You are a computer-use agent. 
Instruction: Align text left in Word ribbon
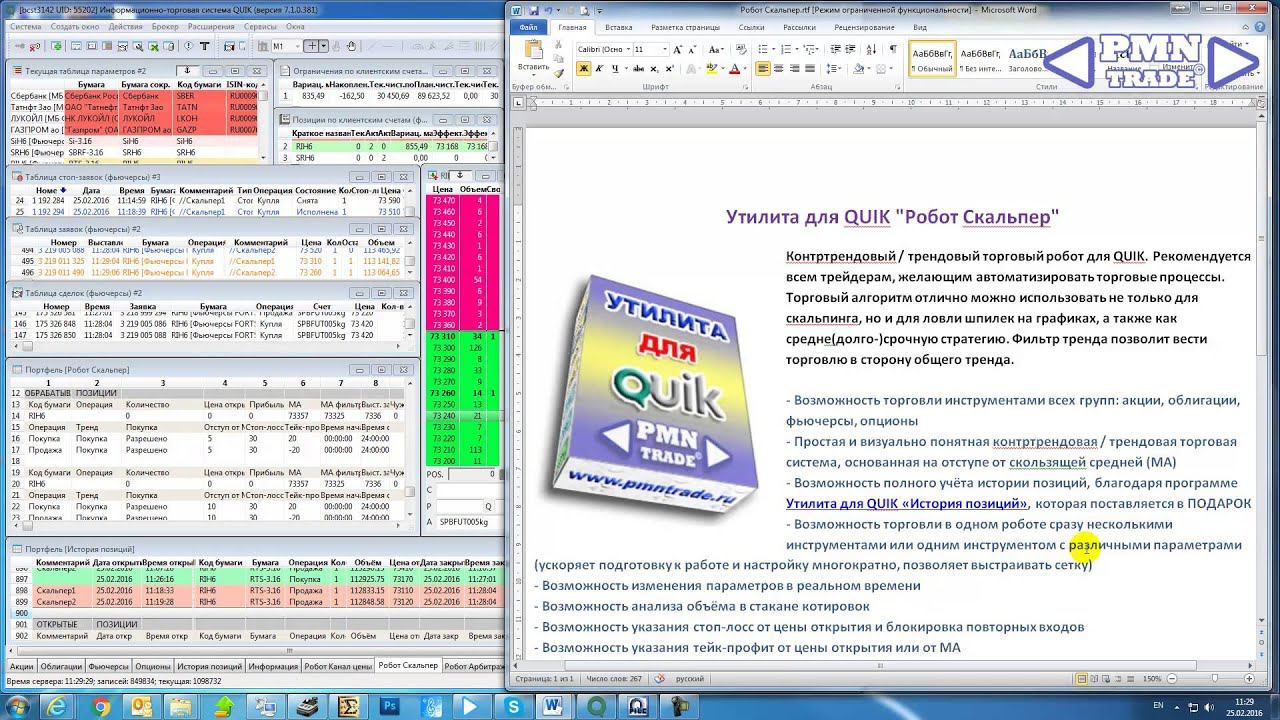(x=763, y=68)
